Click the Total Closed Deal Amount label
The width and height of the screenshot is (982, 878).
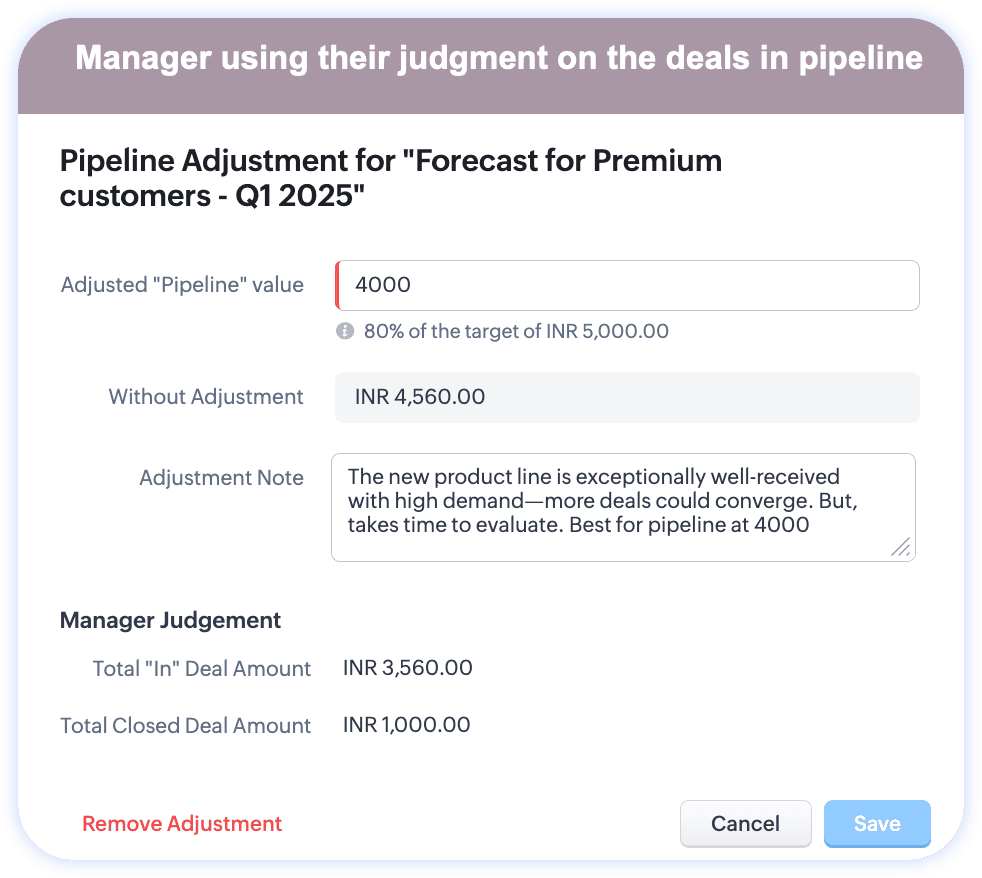pos(186,725)
